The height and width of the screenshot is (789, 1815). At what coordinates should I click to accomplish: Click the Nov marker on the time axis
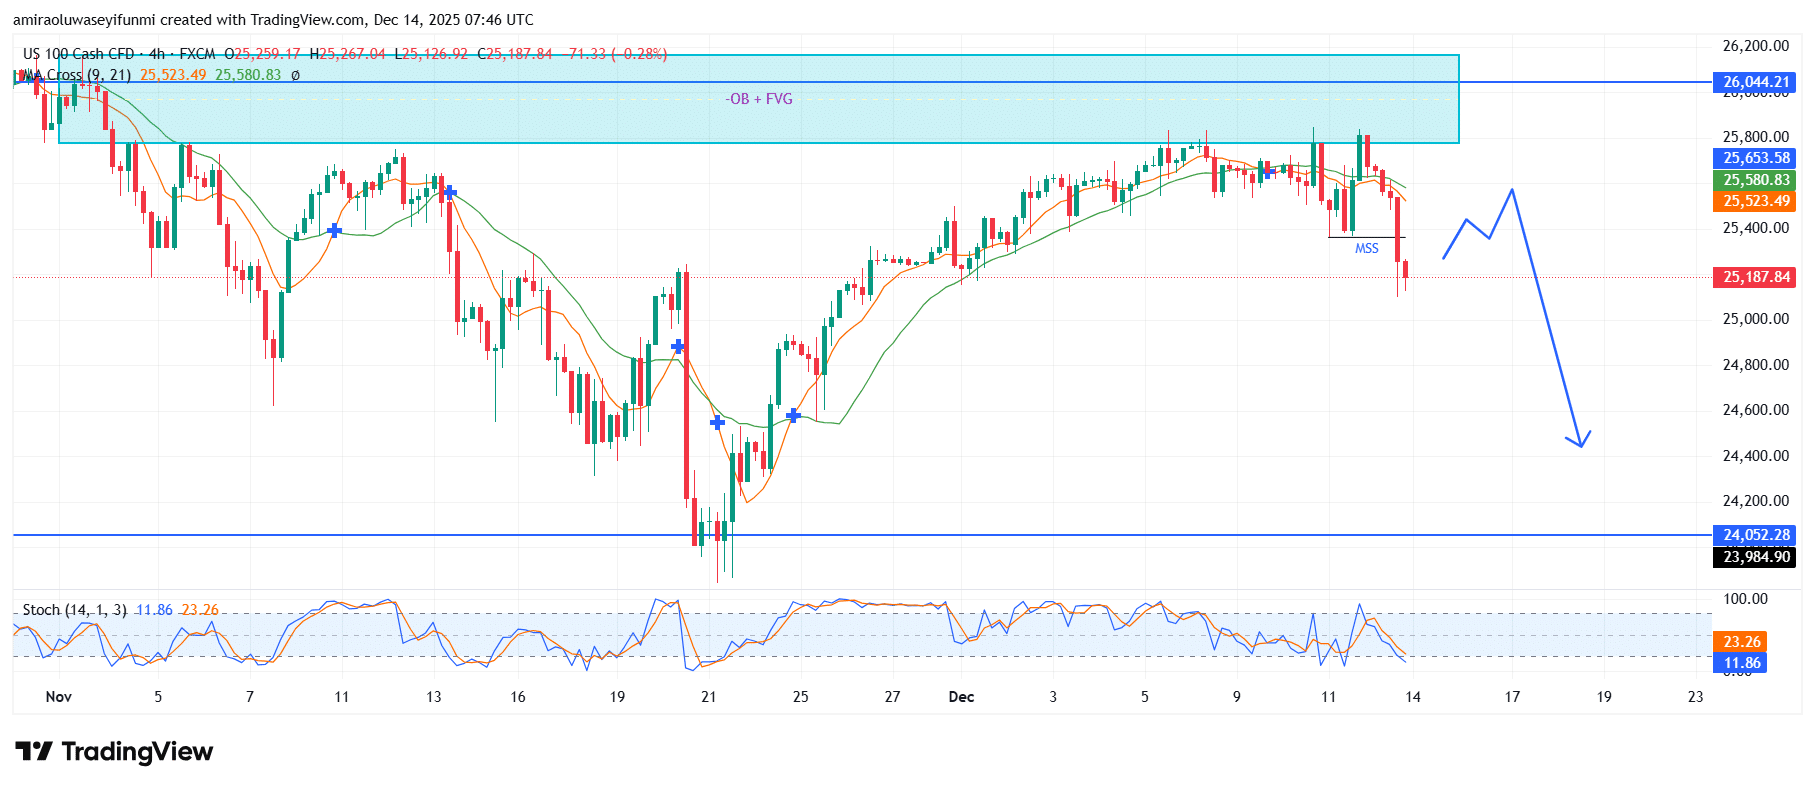point(59,697)
